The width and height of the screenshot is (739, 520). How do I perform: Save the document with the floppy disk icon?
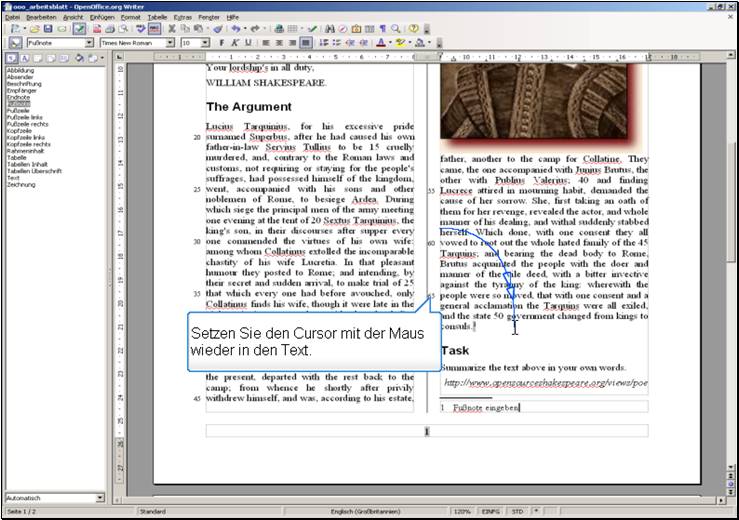[x=48, y=29]
